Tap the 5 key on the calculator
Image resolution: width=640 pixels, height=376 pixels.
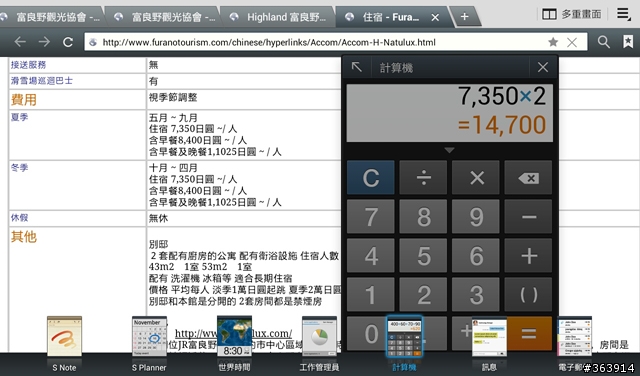(423, 256)
